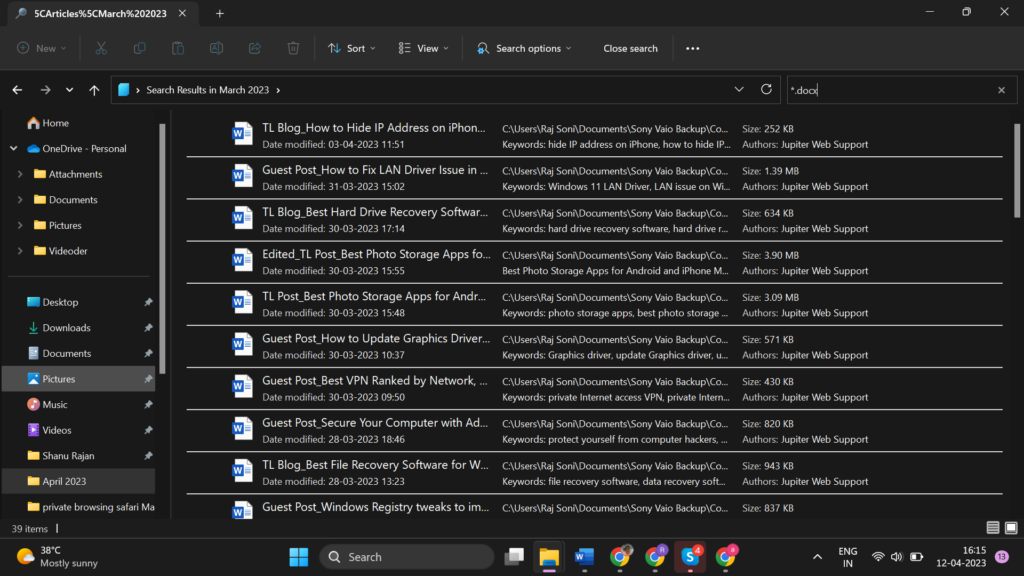
Task: Open the Search options dropdown
Action: pyautogui.click(x=524, y=48)
